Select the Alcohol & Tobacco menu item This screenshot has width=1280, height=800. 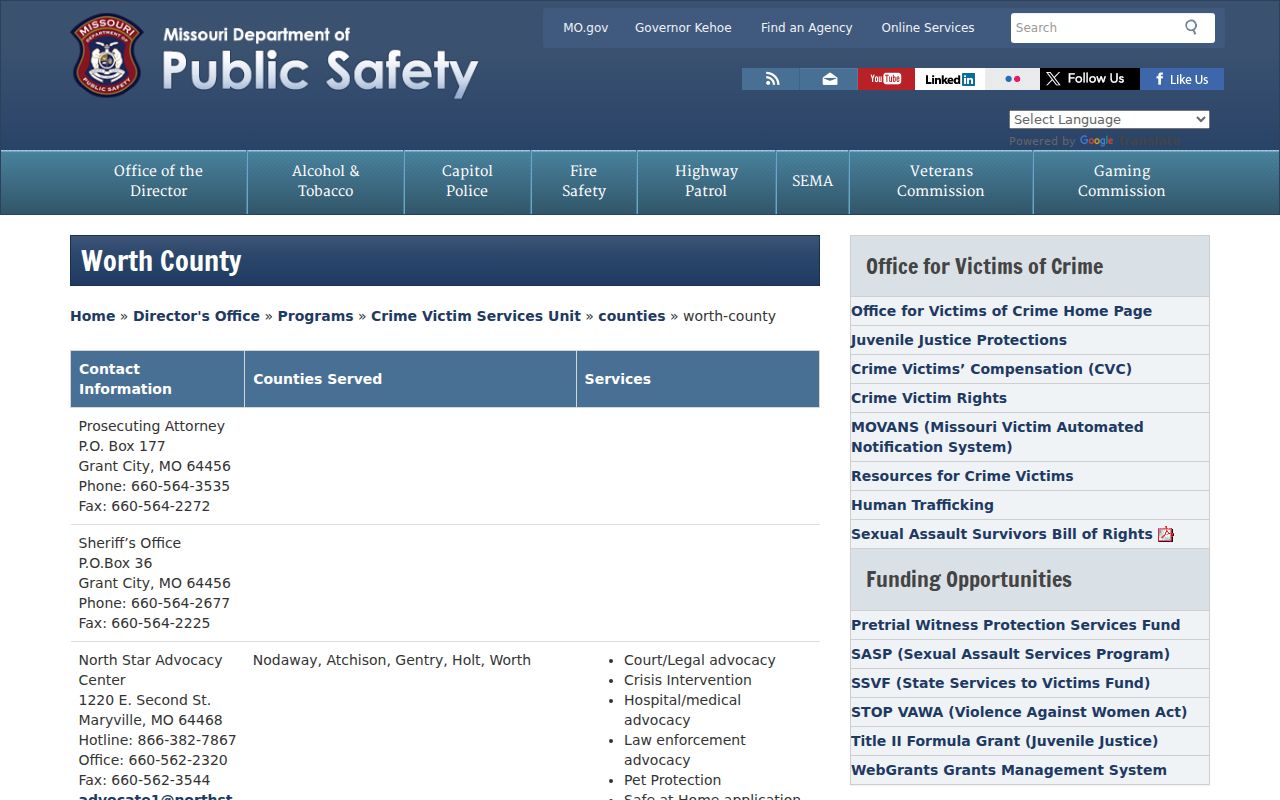(325, 181)
